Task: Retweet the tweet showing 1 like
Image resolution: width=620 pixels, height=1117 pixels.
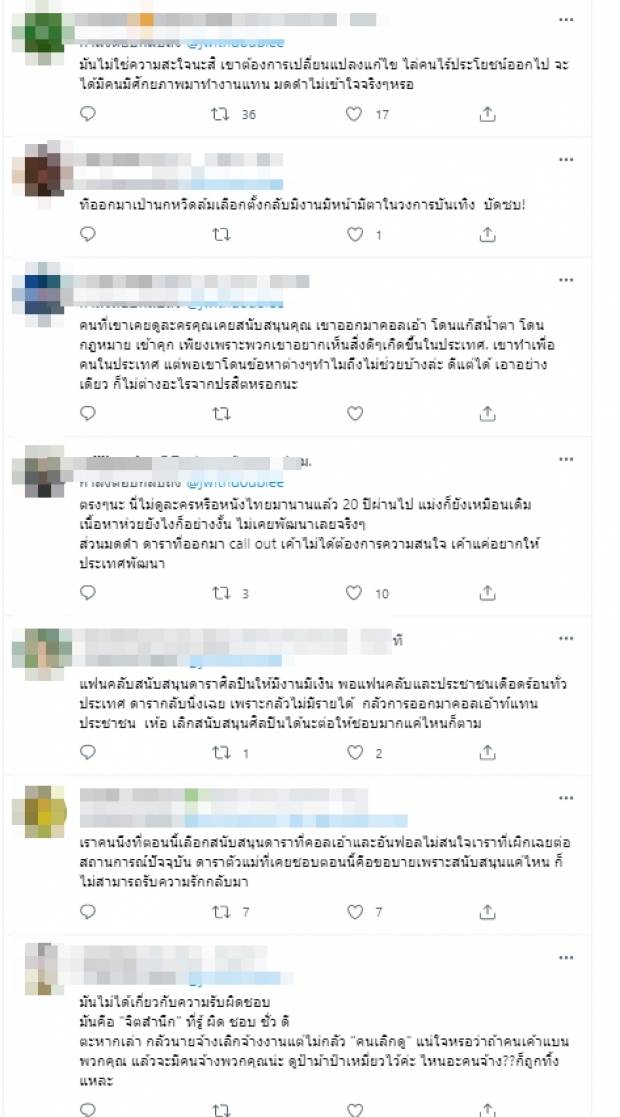Action: tap(221, 234)
